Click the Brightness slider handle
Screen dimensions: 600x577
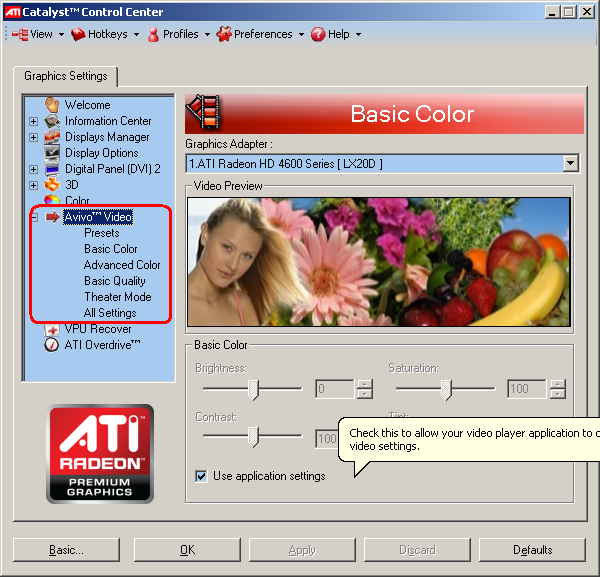pyautogui.click(x=253, y=390)
